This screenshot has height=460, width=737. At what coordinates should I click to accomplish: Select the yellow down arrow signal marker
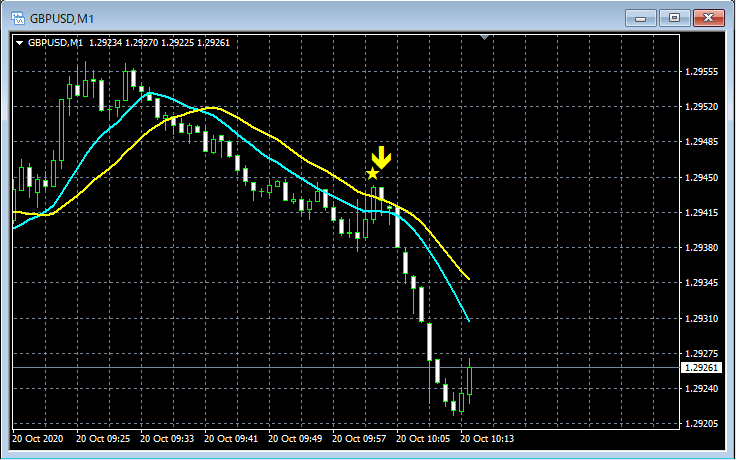pyautogui.click(x=381, y=157)
